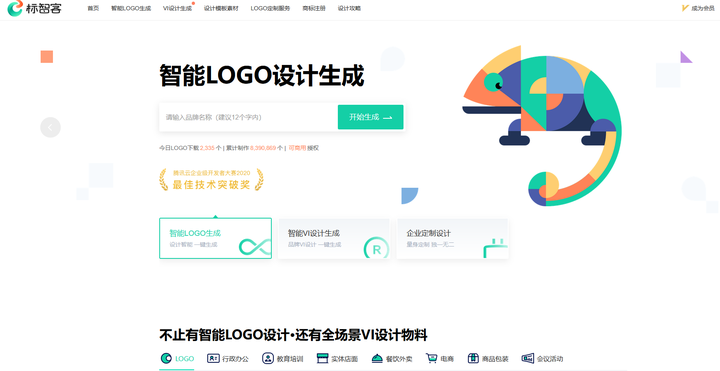Image resolution: width=720 pixels, height=371 pixels.
Task: Select the 会议活动 category icon
Action: [528, 359]
